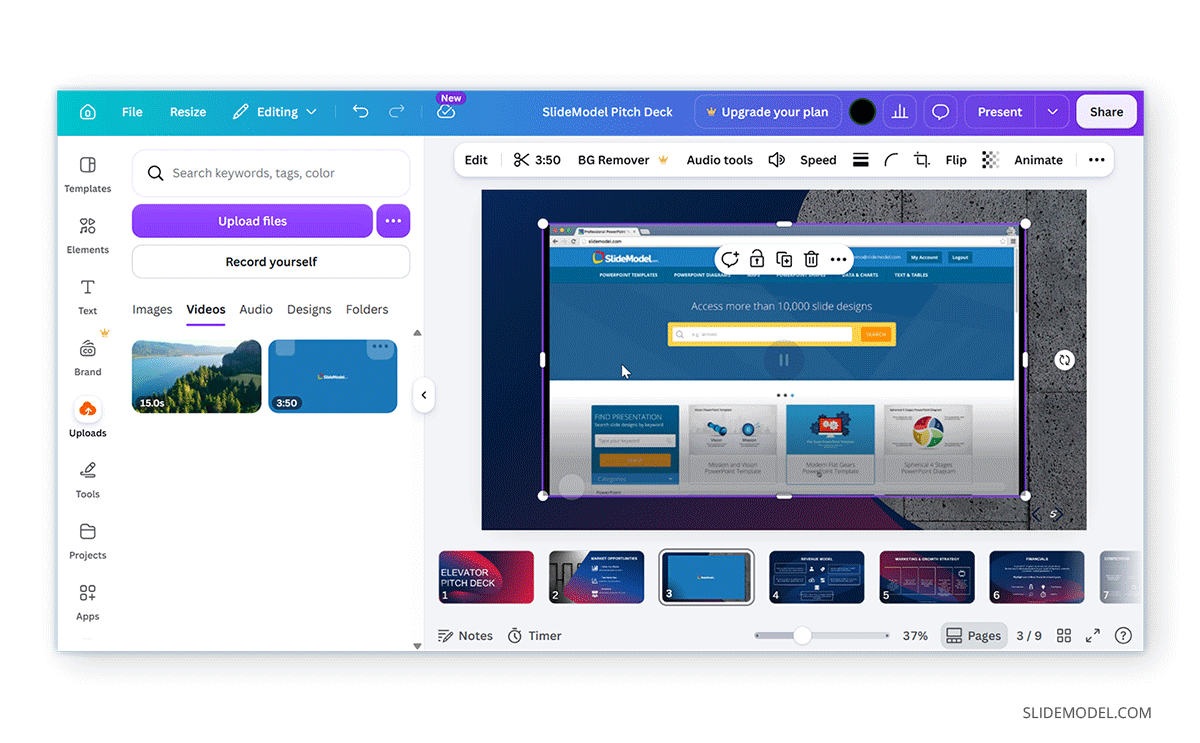Open the analytics chart icon
This screenshot has height=743, width=1200.
click(900, 112)
